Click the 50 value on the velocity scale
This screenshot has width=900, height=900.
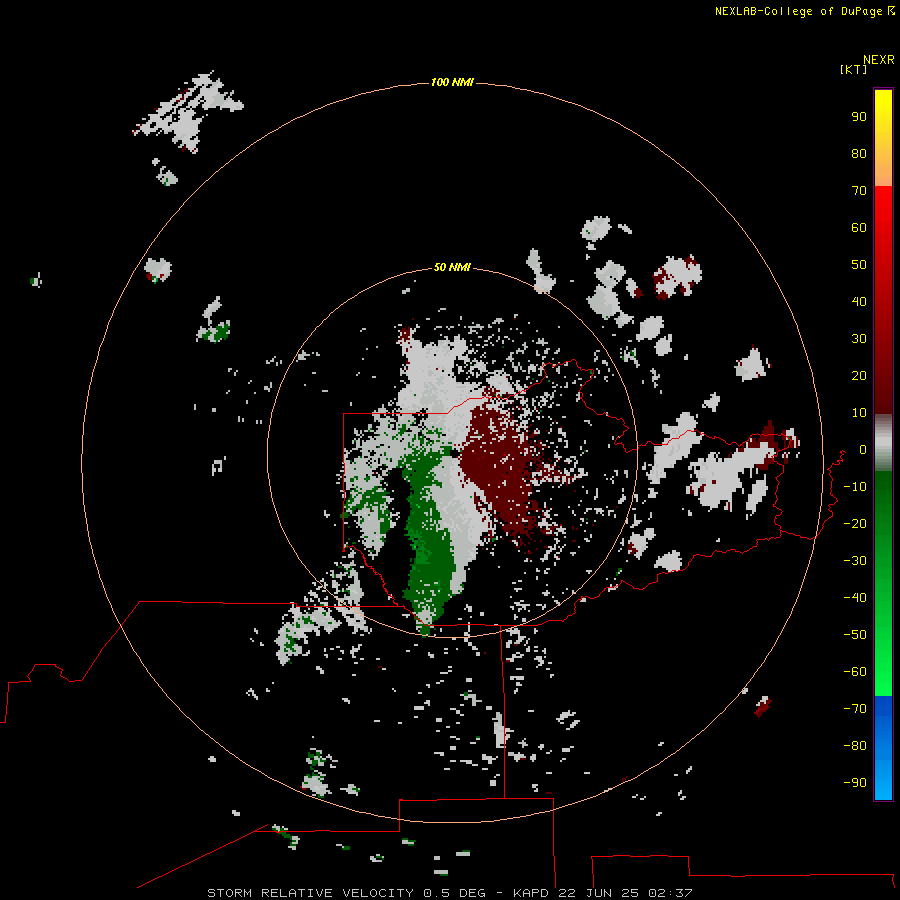[x=859, y=265]
